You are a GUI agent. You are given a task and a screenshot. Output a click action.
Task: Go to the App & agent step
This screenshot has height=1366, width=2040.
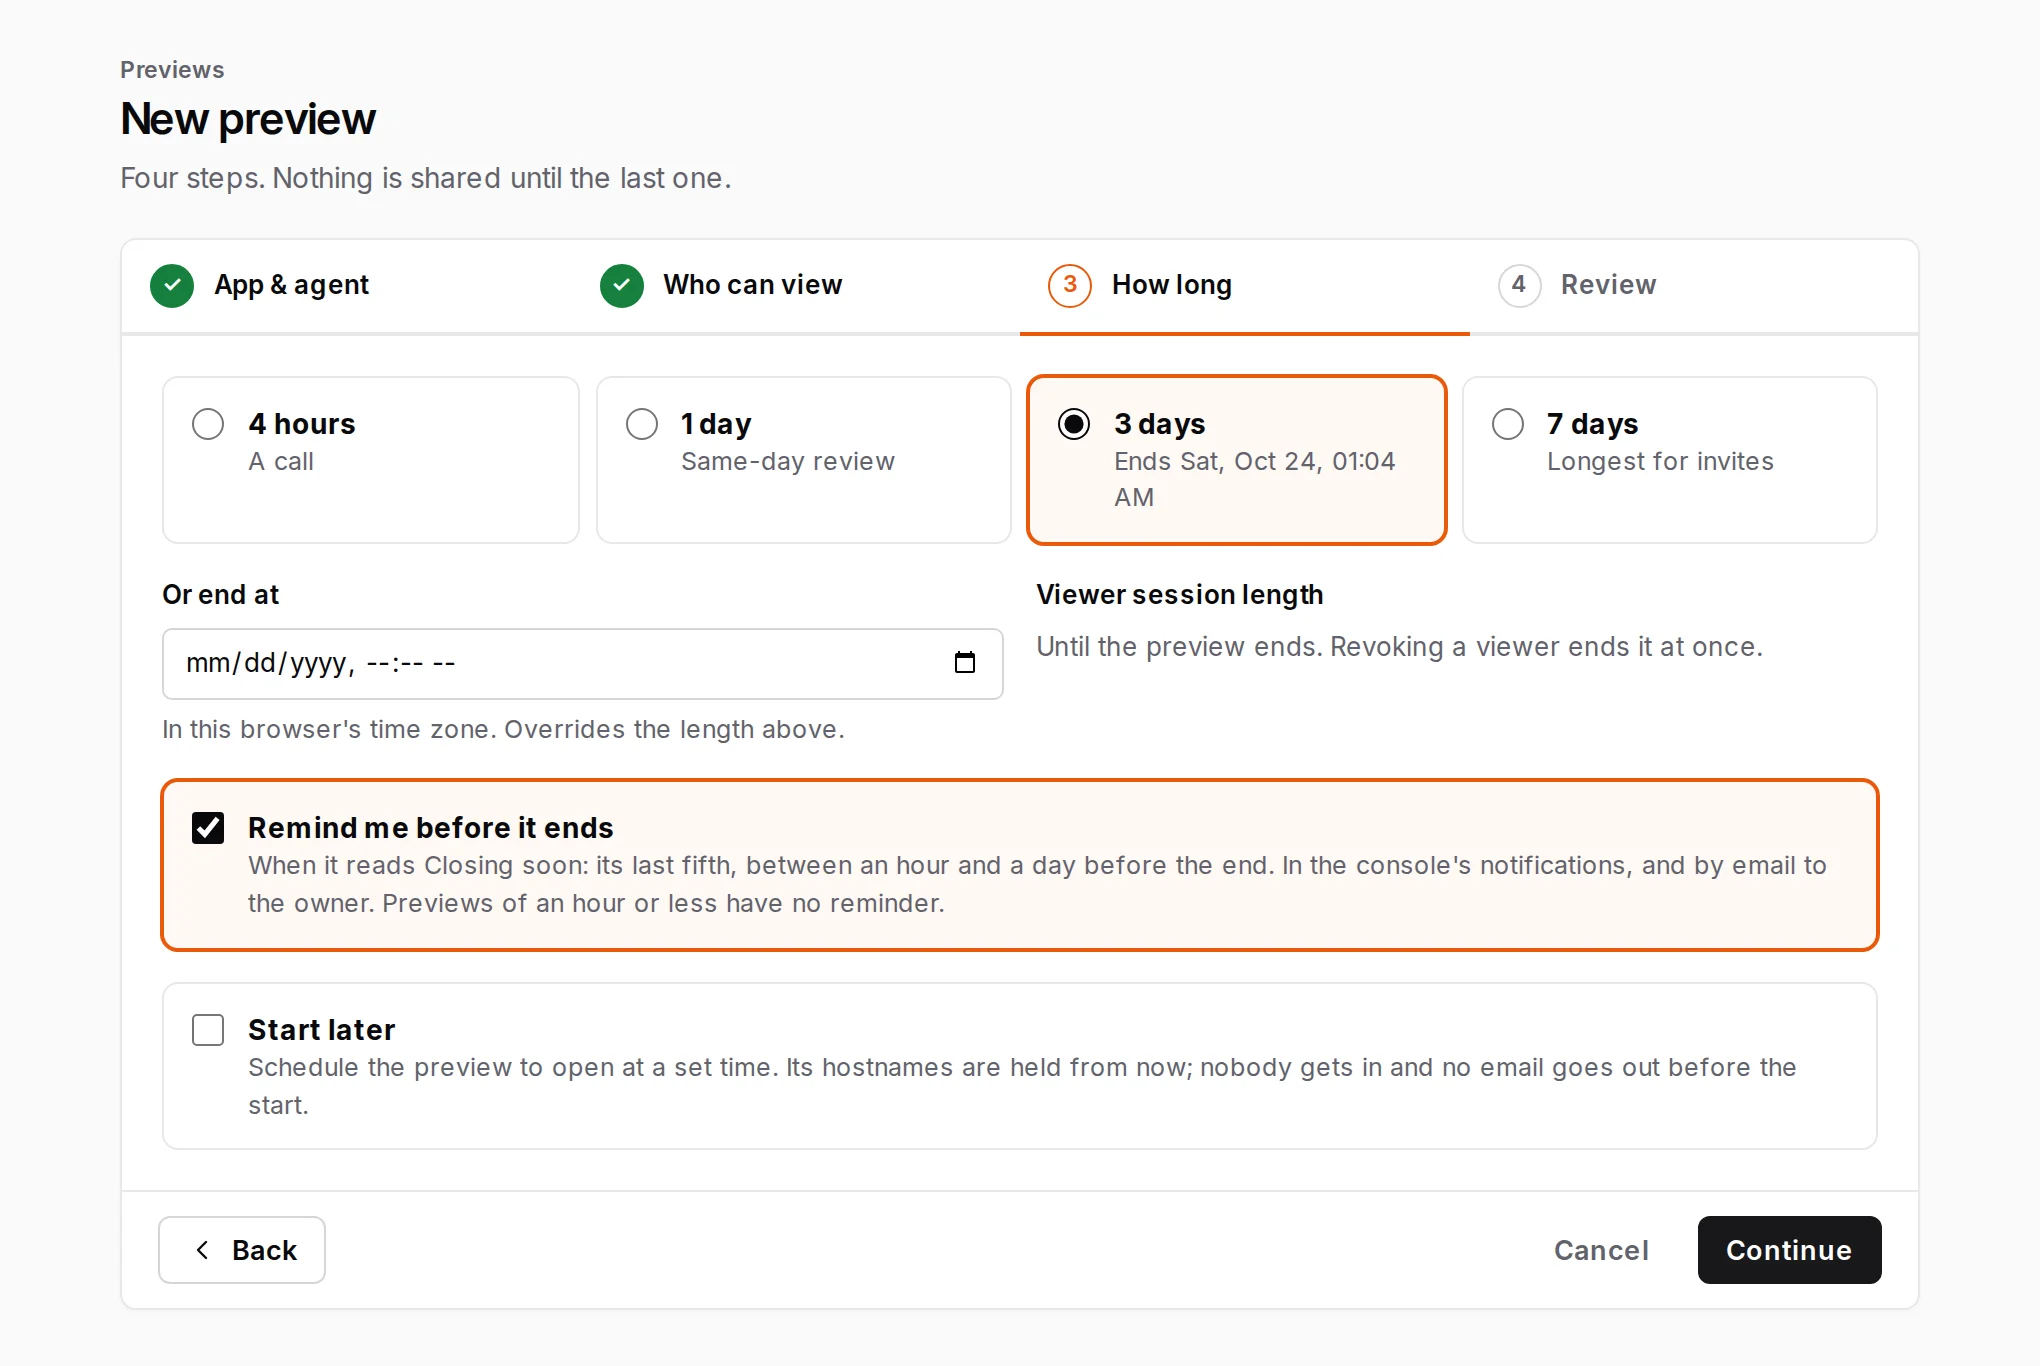[345, 286]
